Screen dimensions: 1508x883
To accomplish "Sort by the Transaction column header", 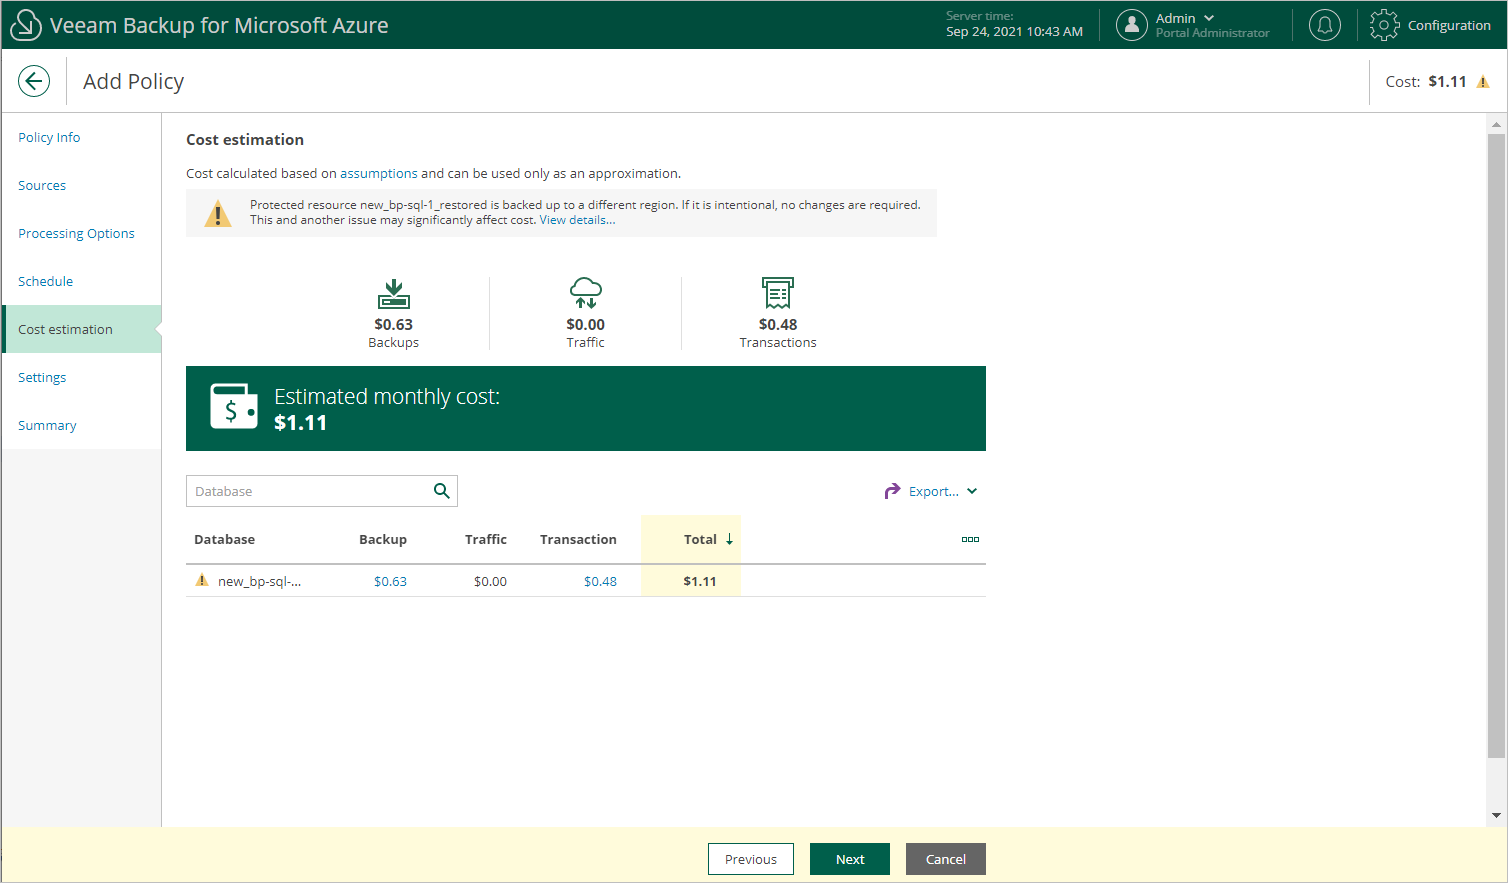I will (x=578, y=539).
